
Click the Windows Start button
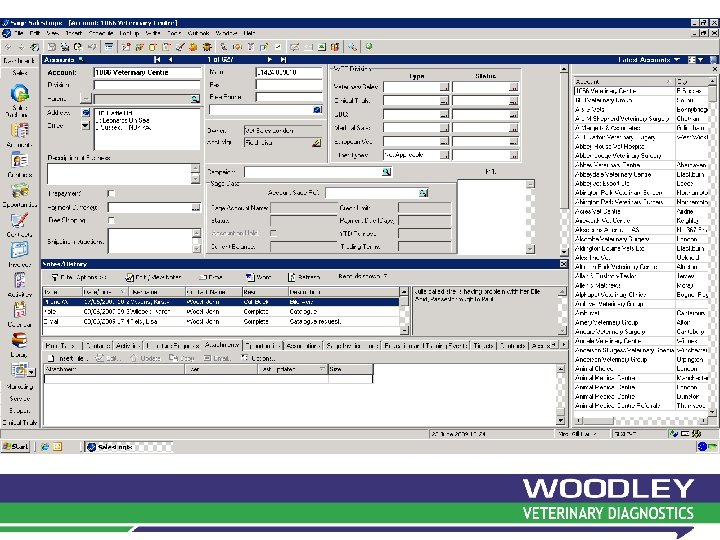point(16,446)
